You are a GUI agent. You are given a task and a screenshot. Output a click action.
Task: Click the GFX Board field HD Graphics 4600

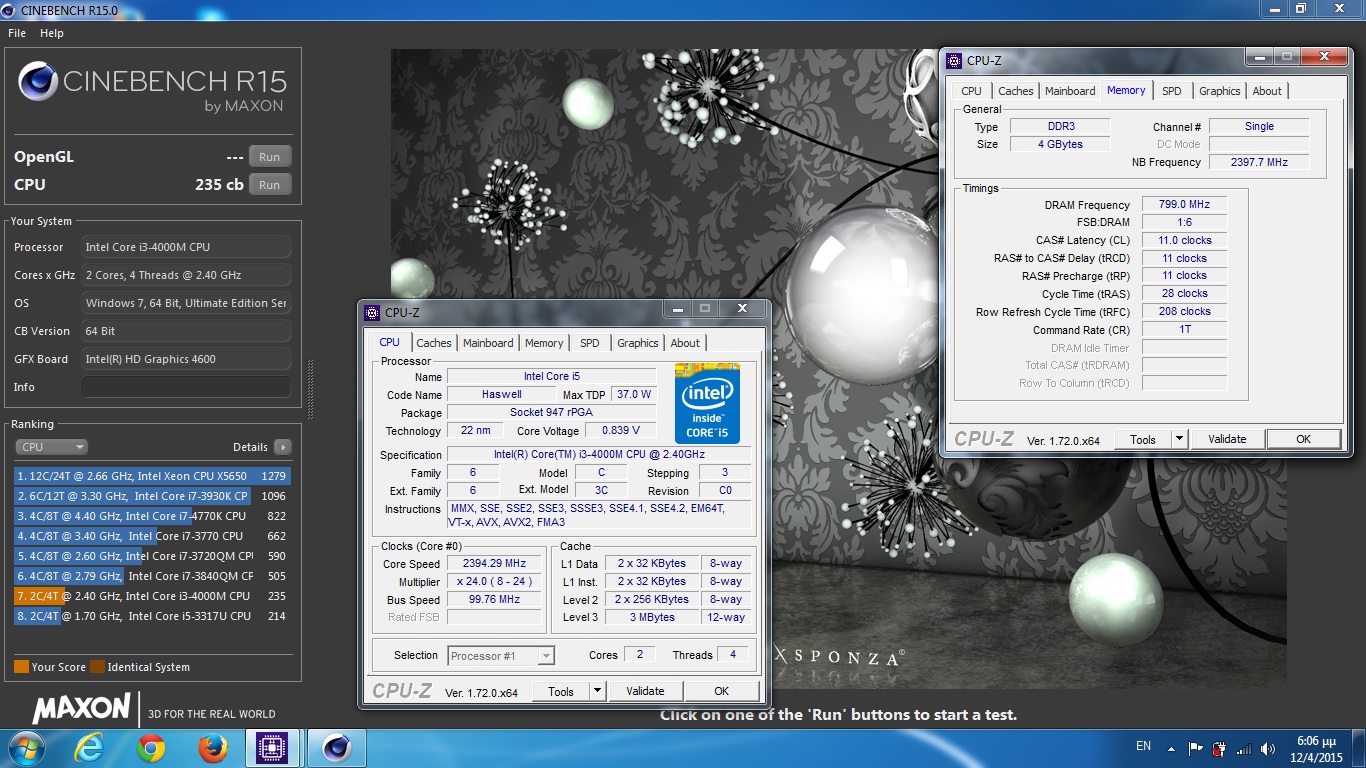tap(186, 359)
